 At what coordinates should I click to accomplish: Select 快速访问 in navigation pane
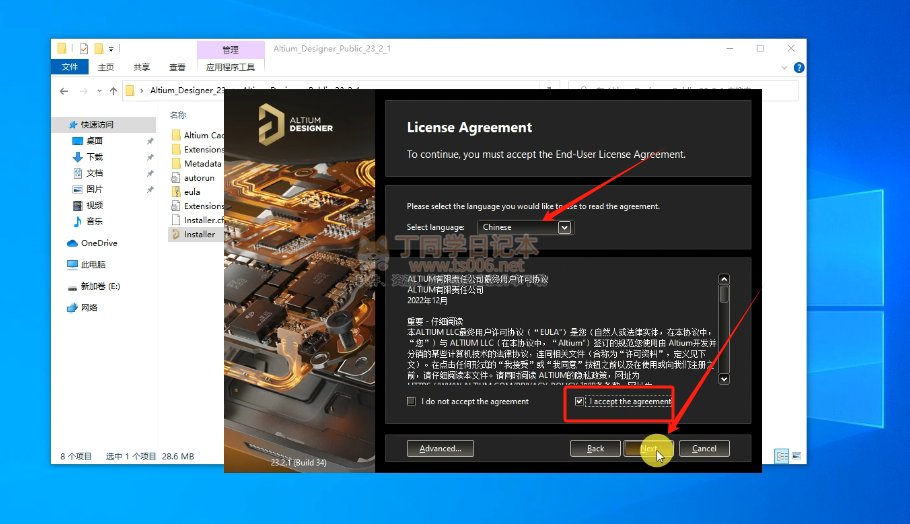tap(96, 124)
